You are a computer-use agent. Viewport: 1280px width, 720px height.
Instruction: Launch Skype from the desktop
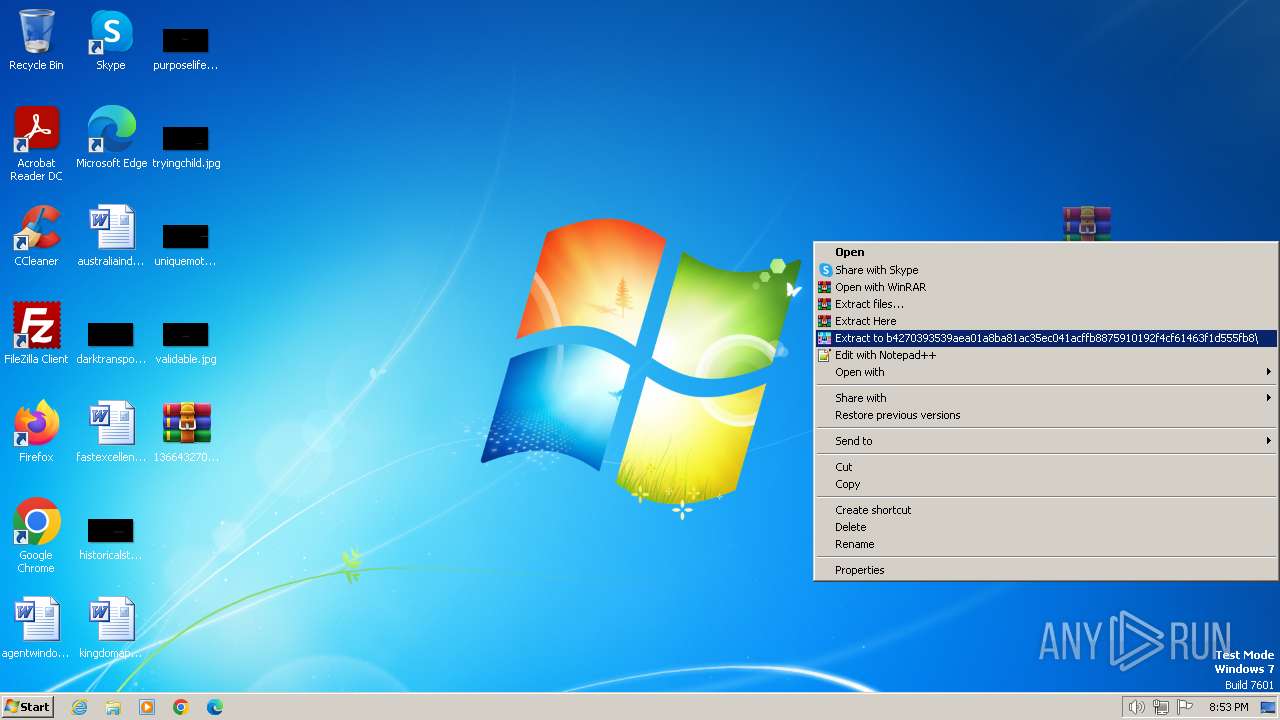point(111,40)
